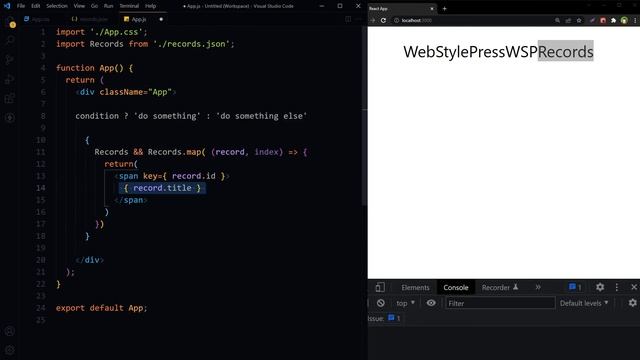
Task: Open the Extensions puzzle icon in browser
Action: click(x=613, y=20)
